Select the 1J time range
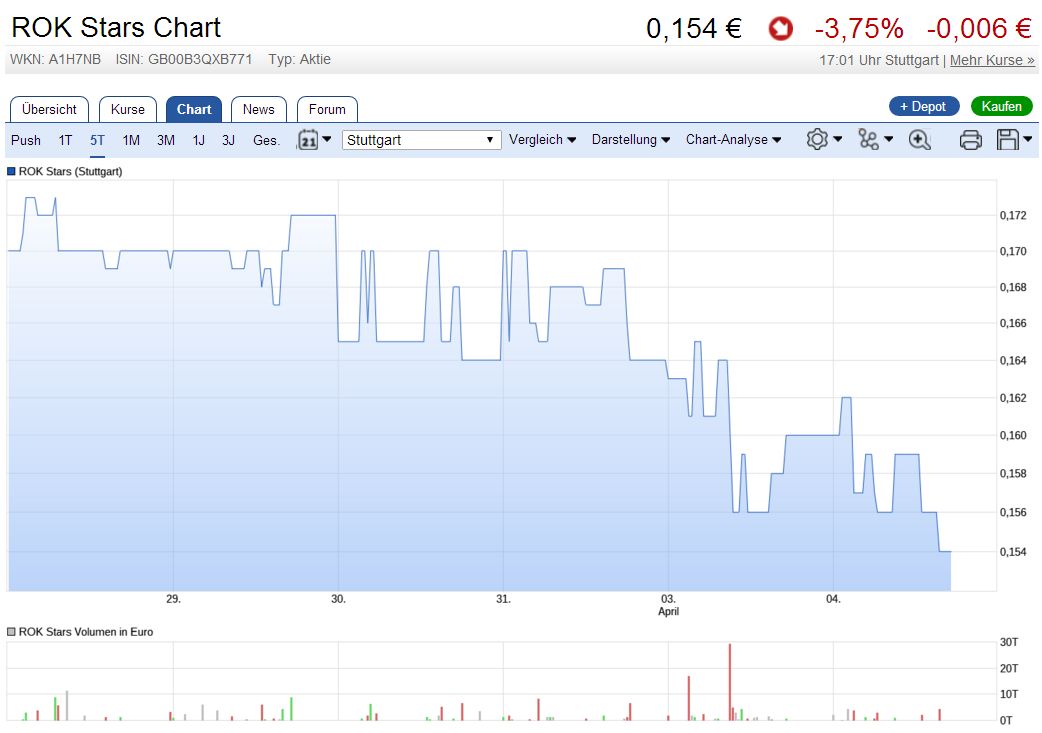1042x733 pixels. click(x=198, y=140)
